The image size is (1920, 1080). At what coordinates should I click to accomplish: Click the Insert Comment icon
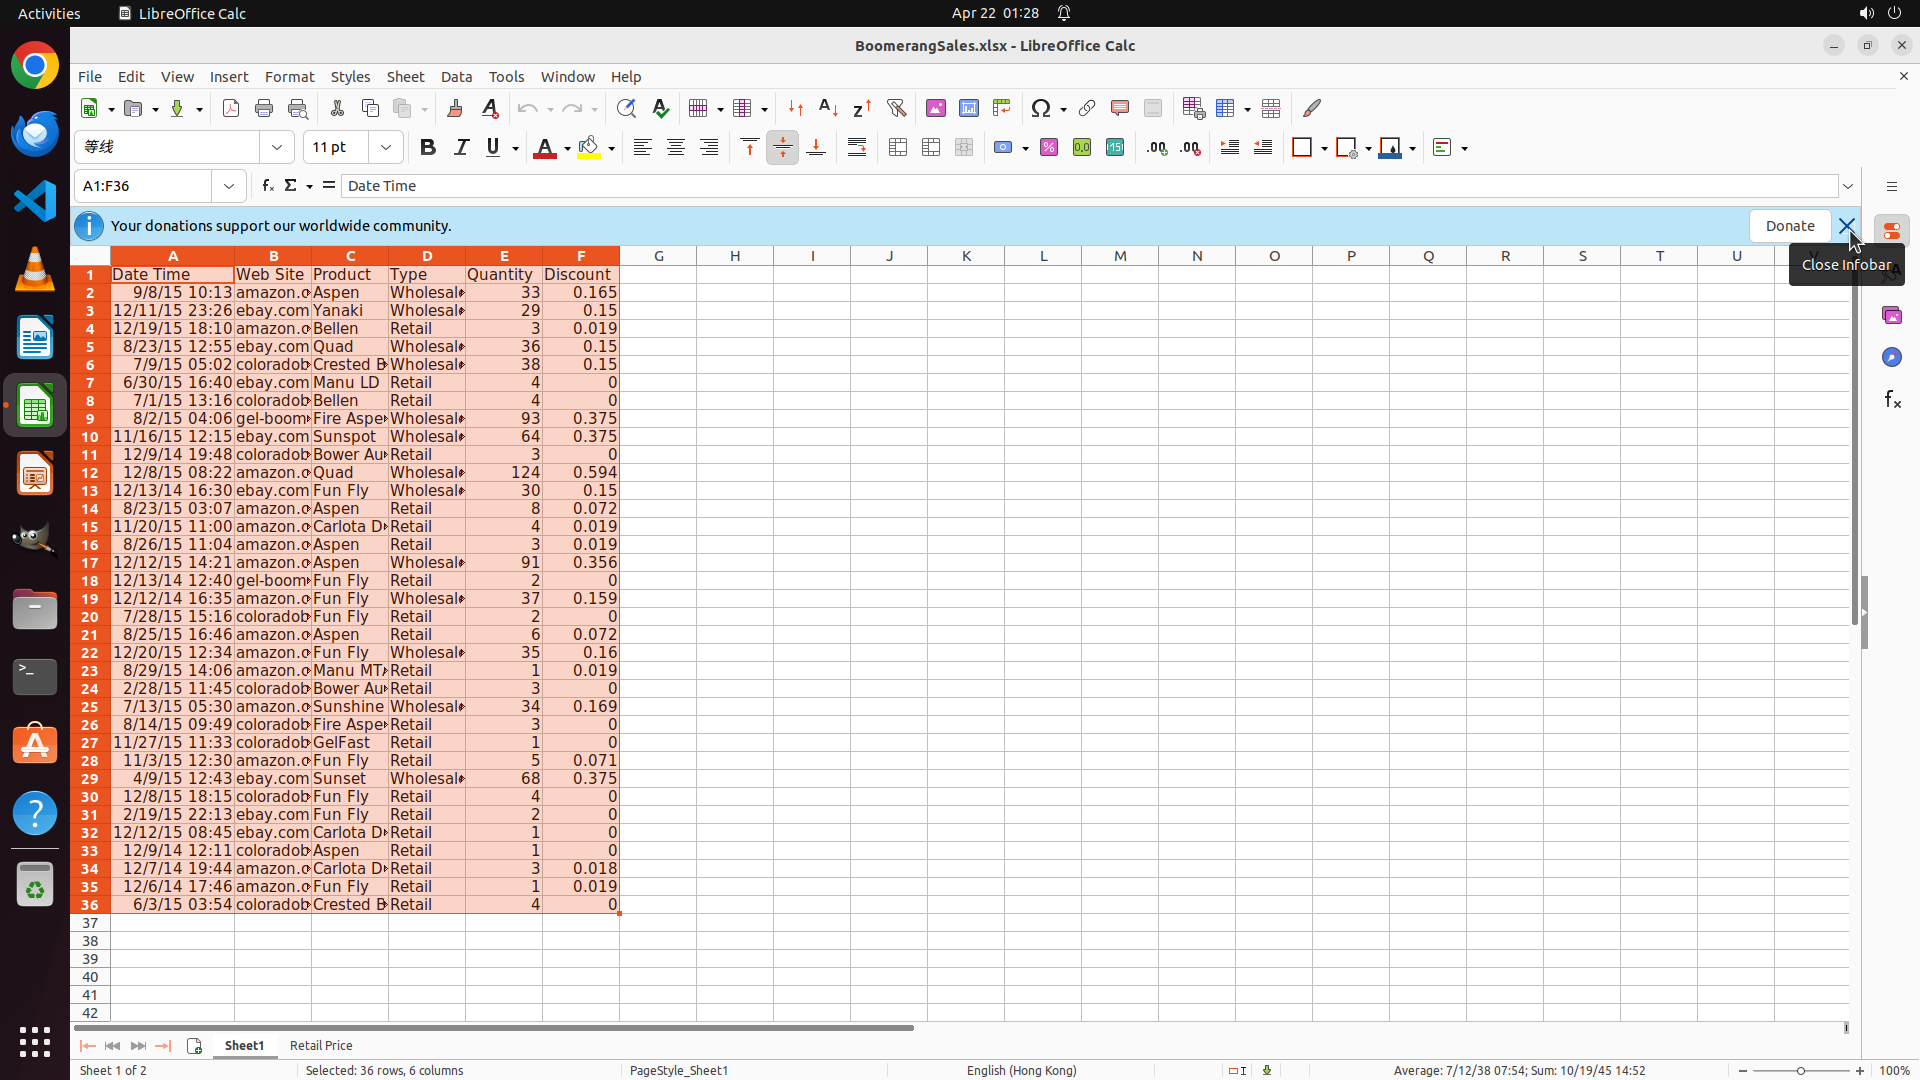(x=1119, y=109)
